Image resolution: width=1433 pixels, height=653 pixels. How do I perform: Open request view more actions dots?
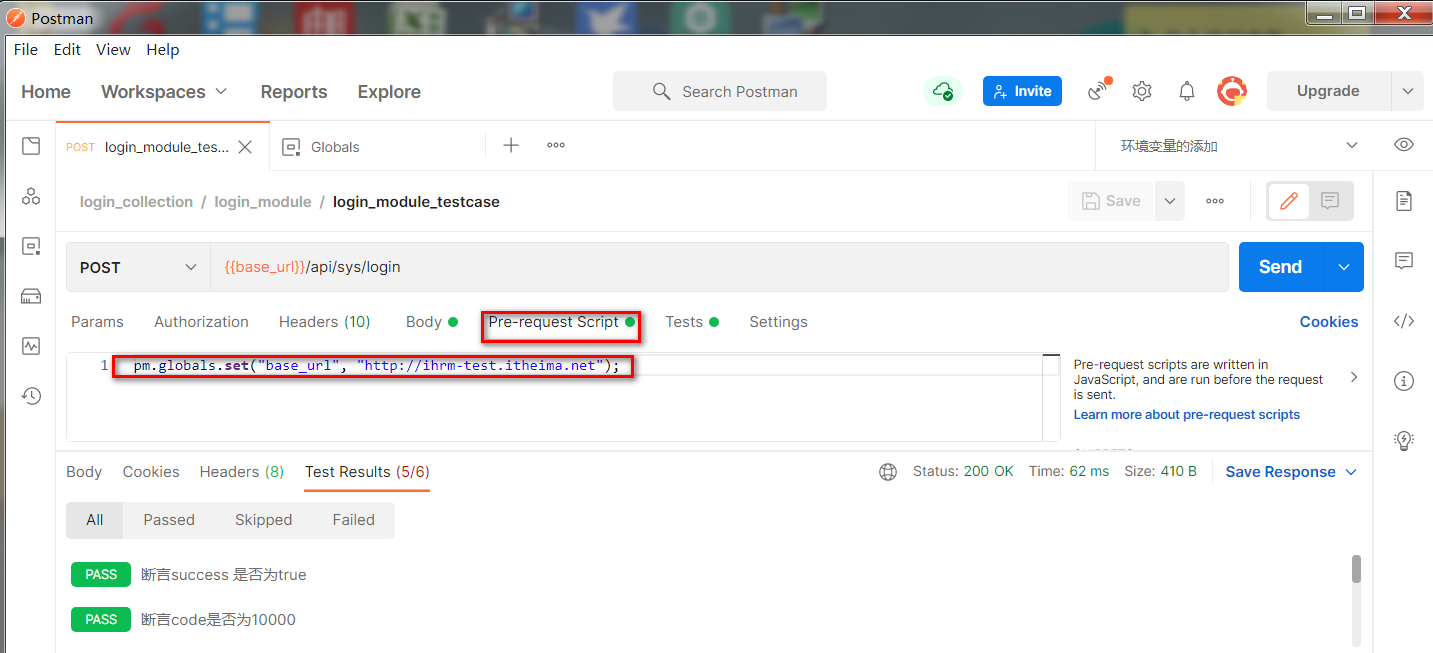click(x=1215, y=201)
